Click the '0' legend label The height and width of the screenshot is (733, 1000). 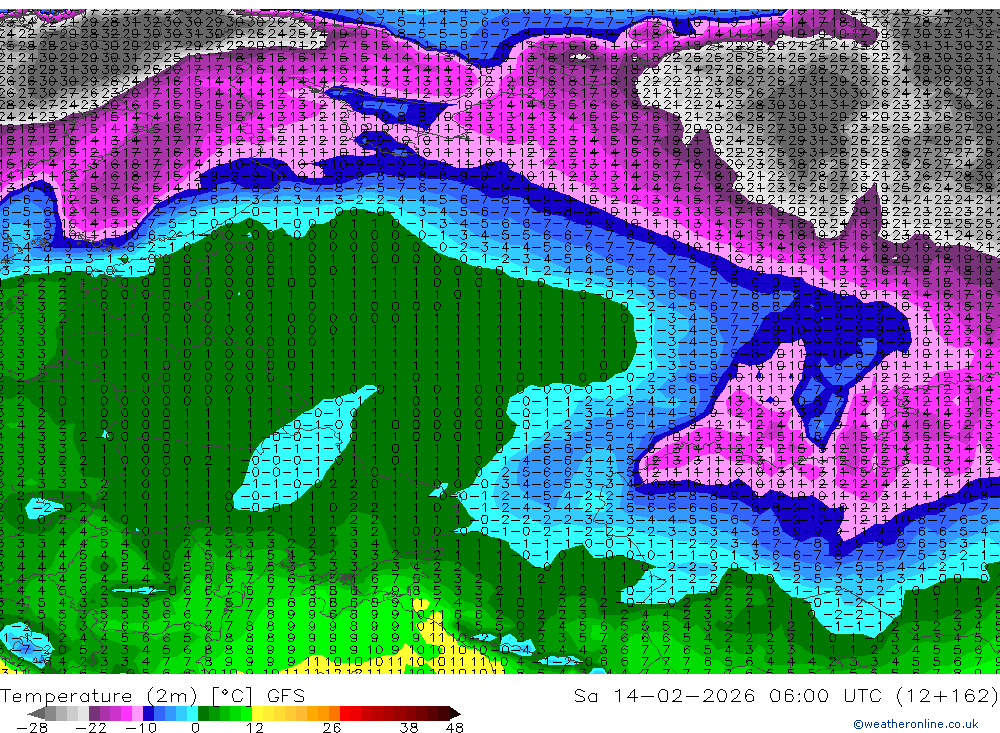(x=195, y=728)
